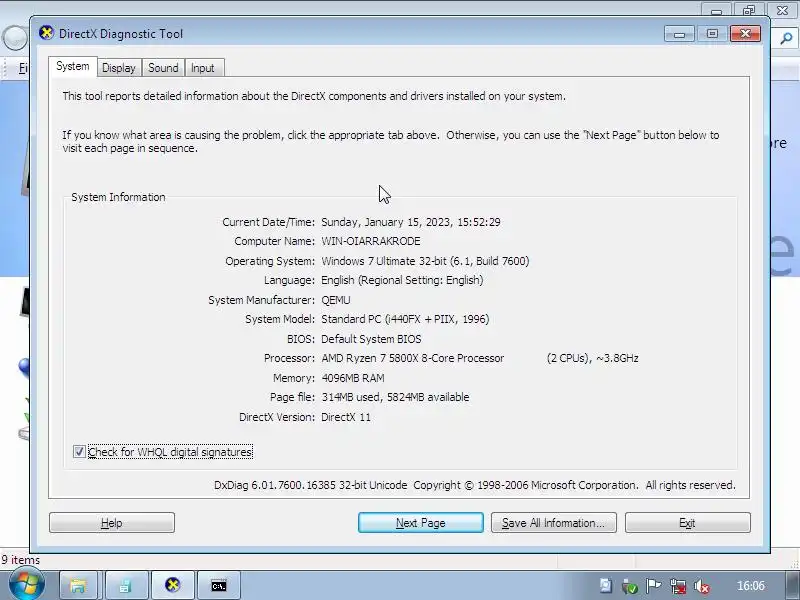Screen dimensions: 800x600
Task: Click the DirectX 11 version value
Action: [x=346, y=417]
